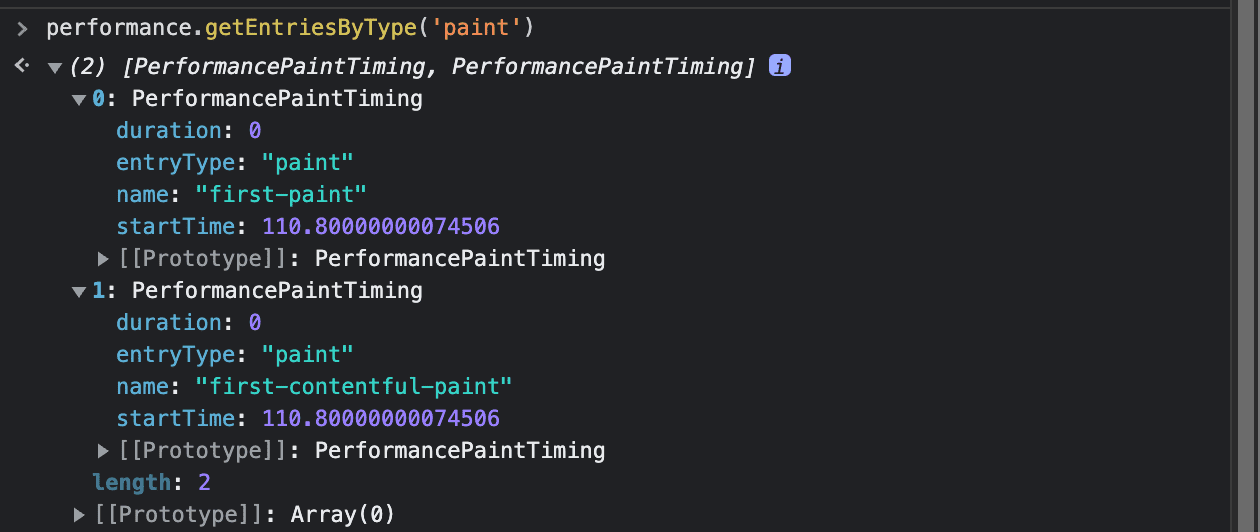Click the length: 2 property
Viewport: 1260px width, 532px height.
150,483
